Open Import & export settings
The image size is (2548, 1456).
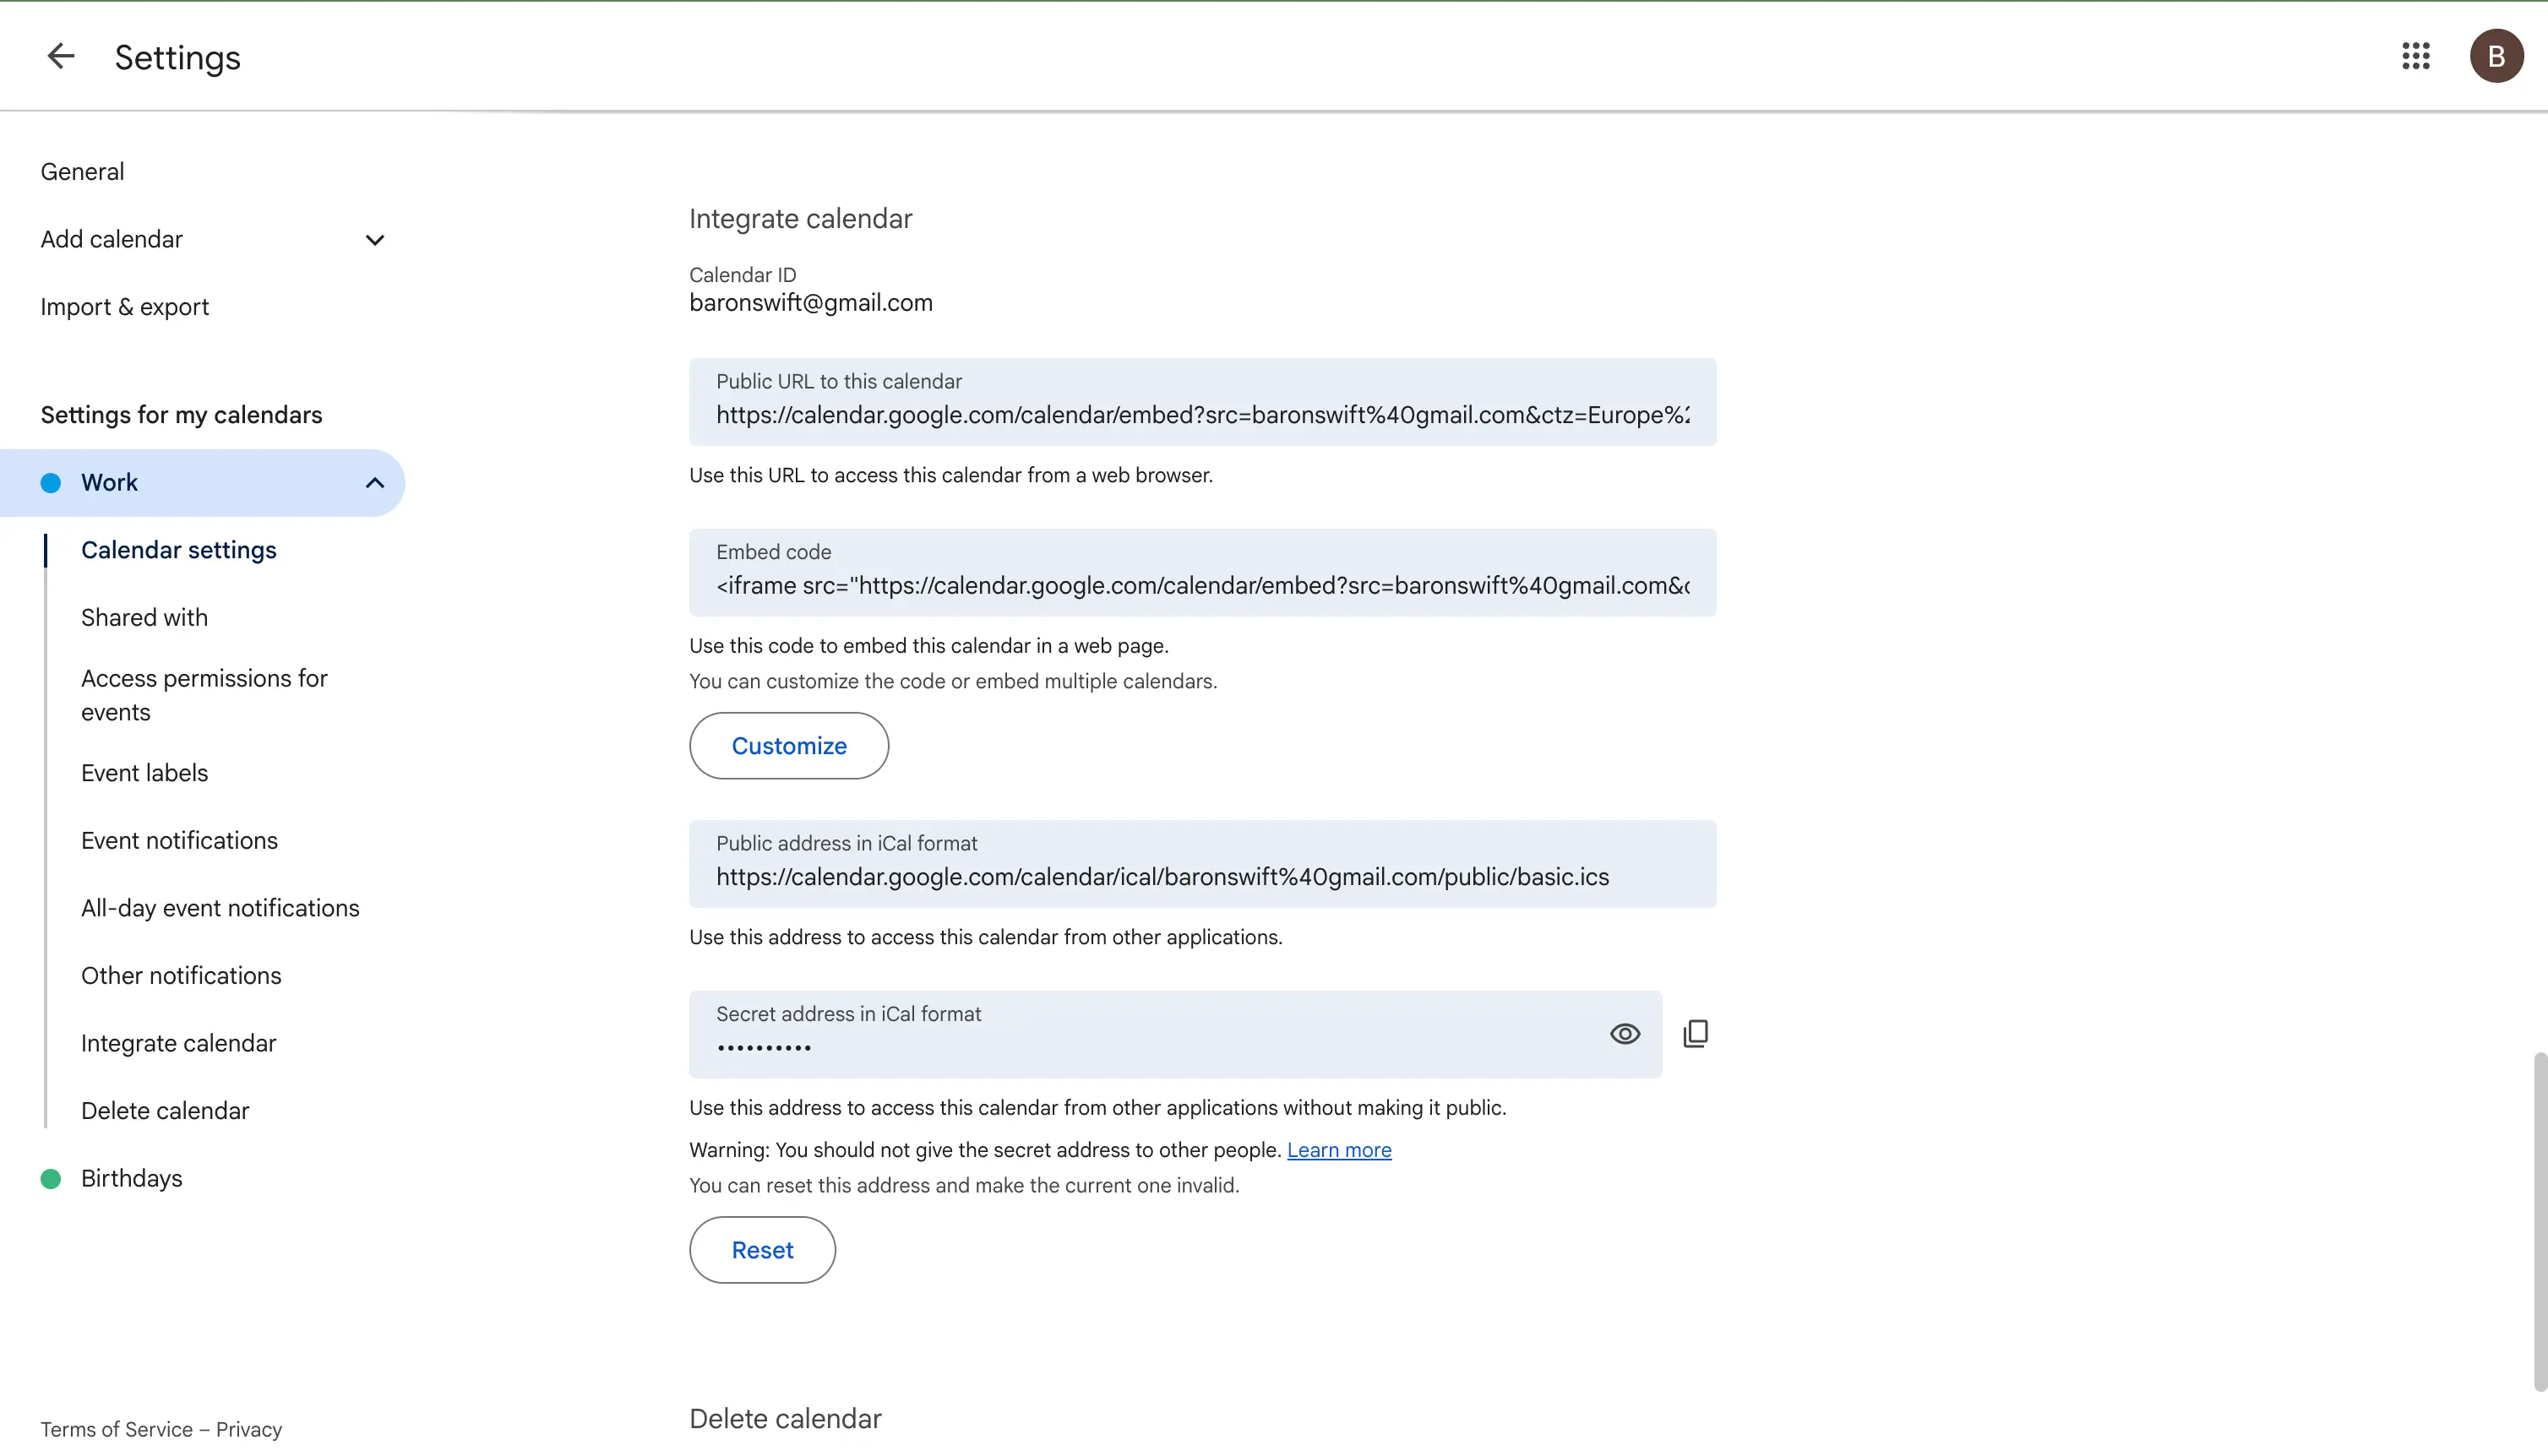click(125, 307)
